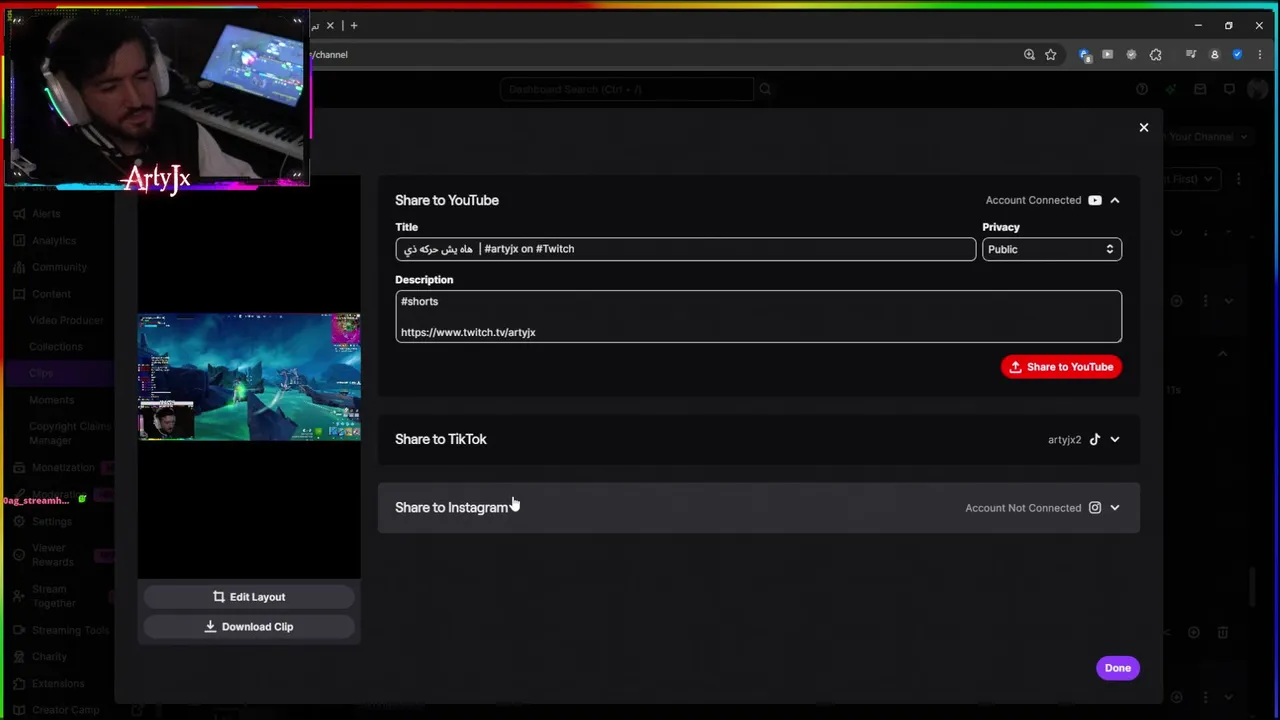
Task: Click the kebab menu next to sort dropdown
Action: (x=1239, y=179)
